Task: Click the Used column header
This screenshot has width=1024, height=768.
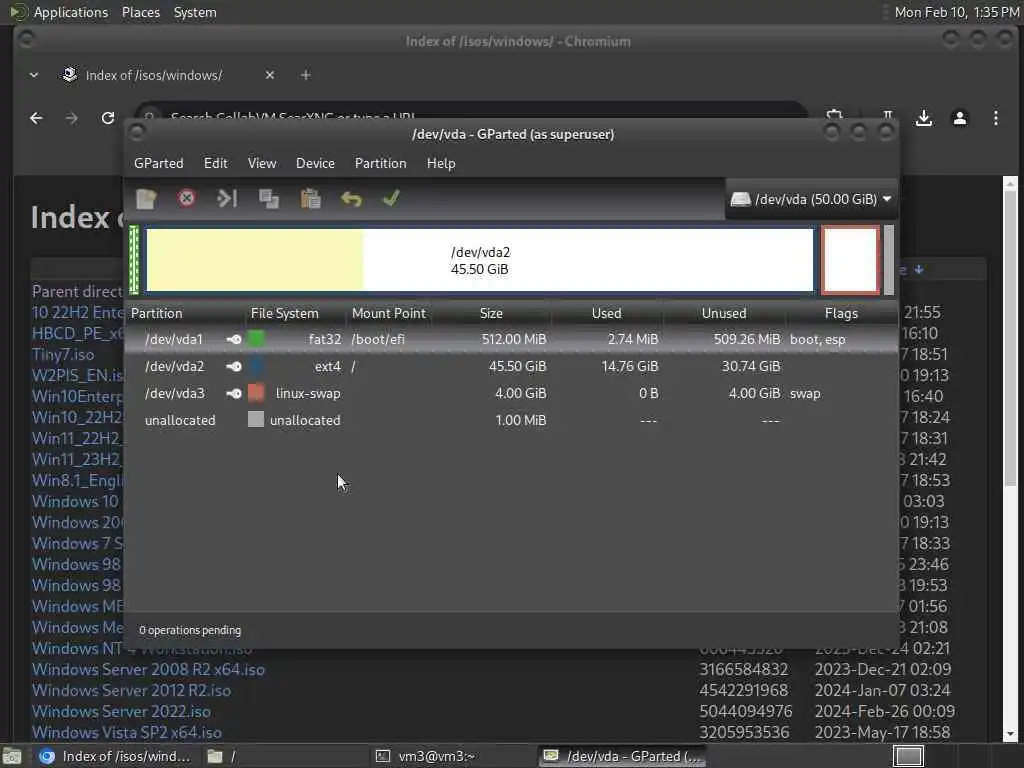Action: point(607,313)
